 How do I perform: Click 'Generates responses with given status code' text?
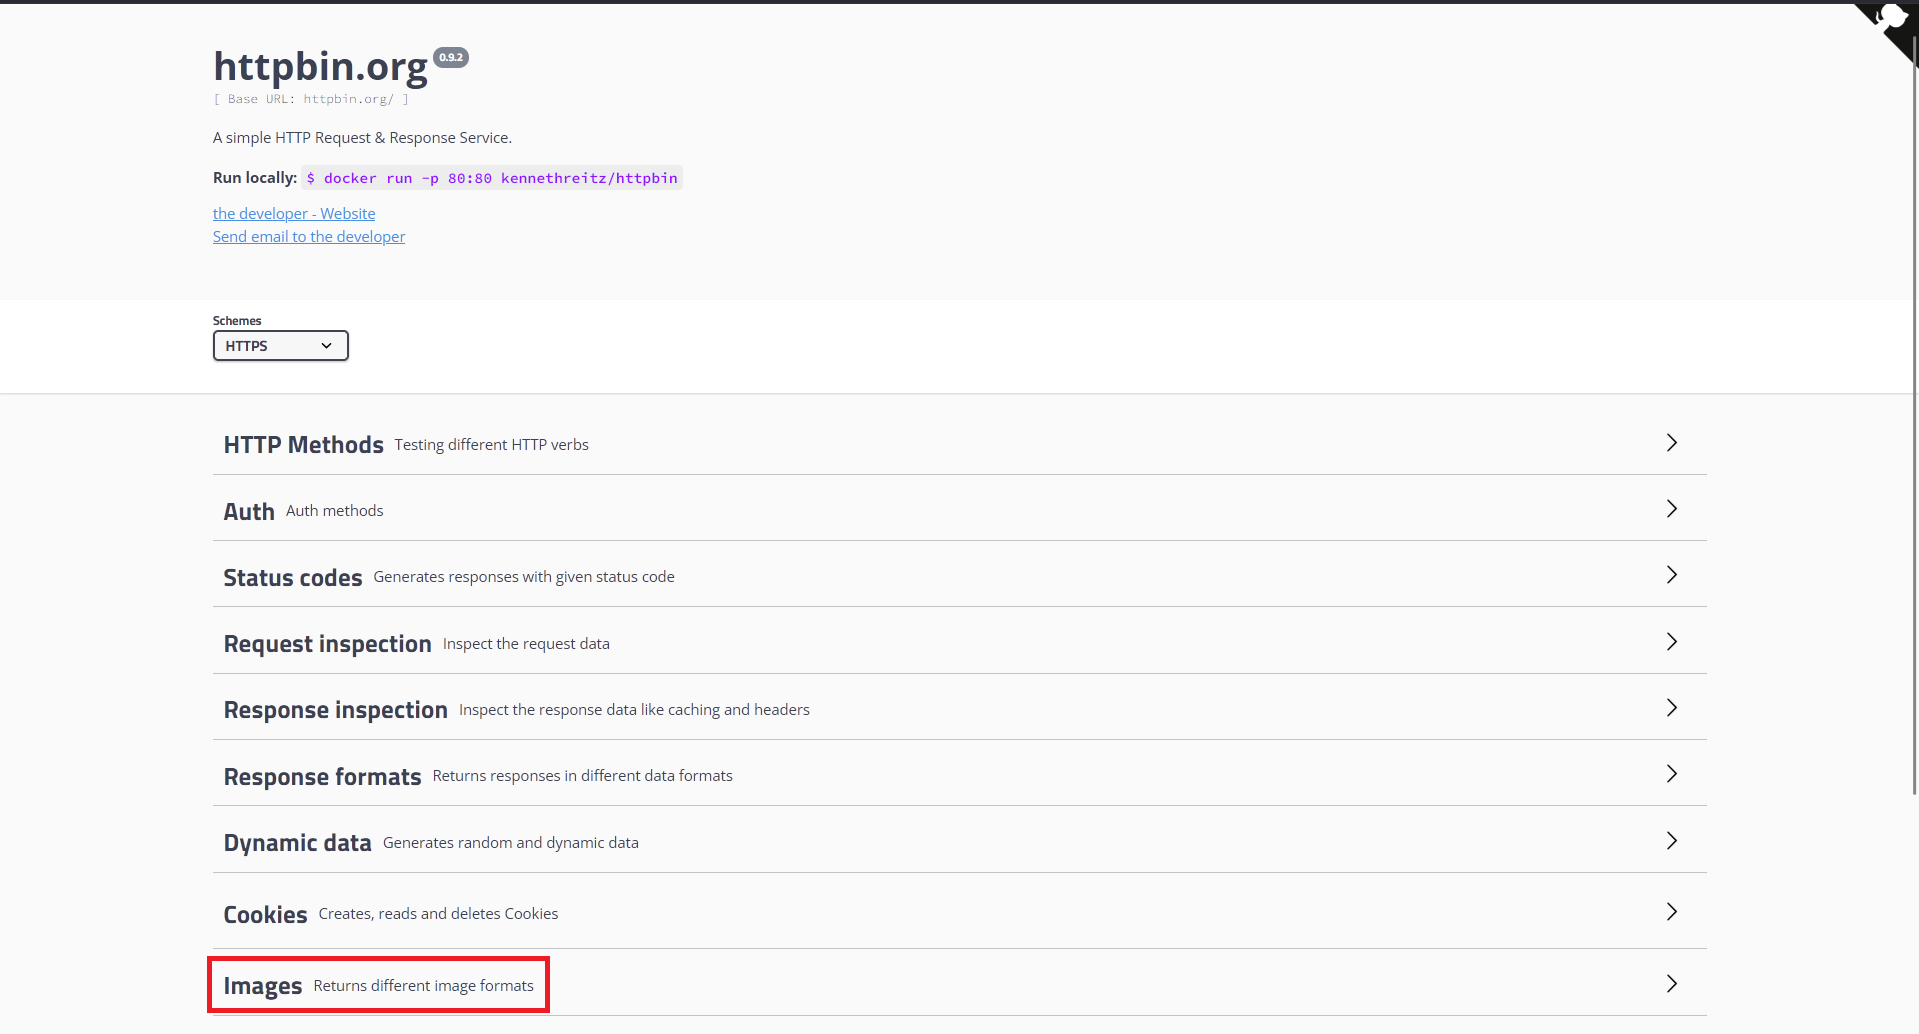click(x=524, y=577)
